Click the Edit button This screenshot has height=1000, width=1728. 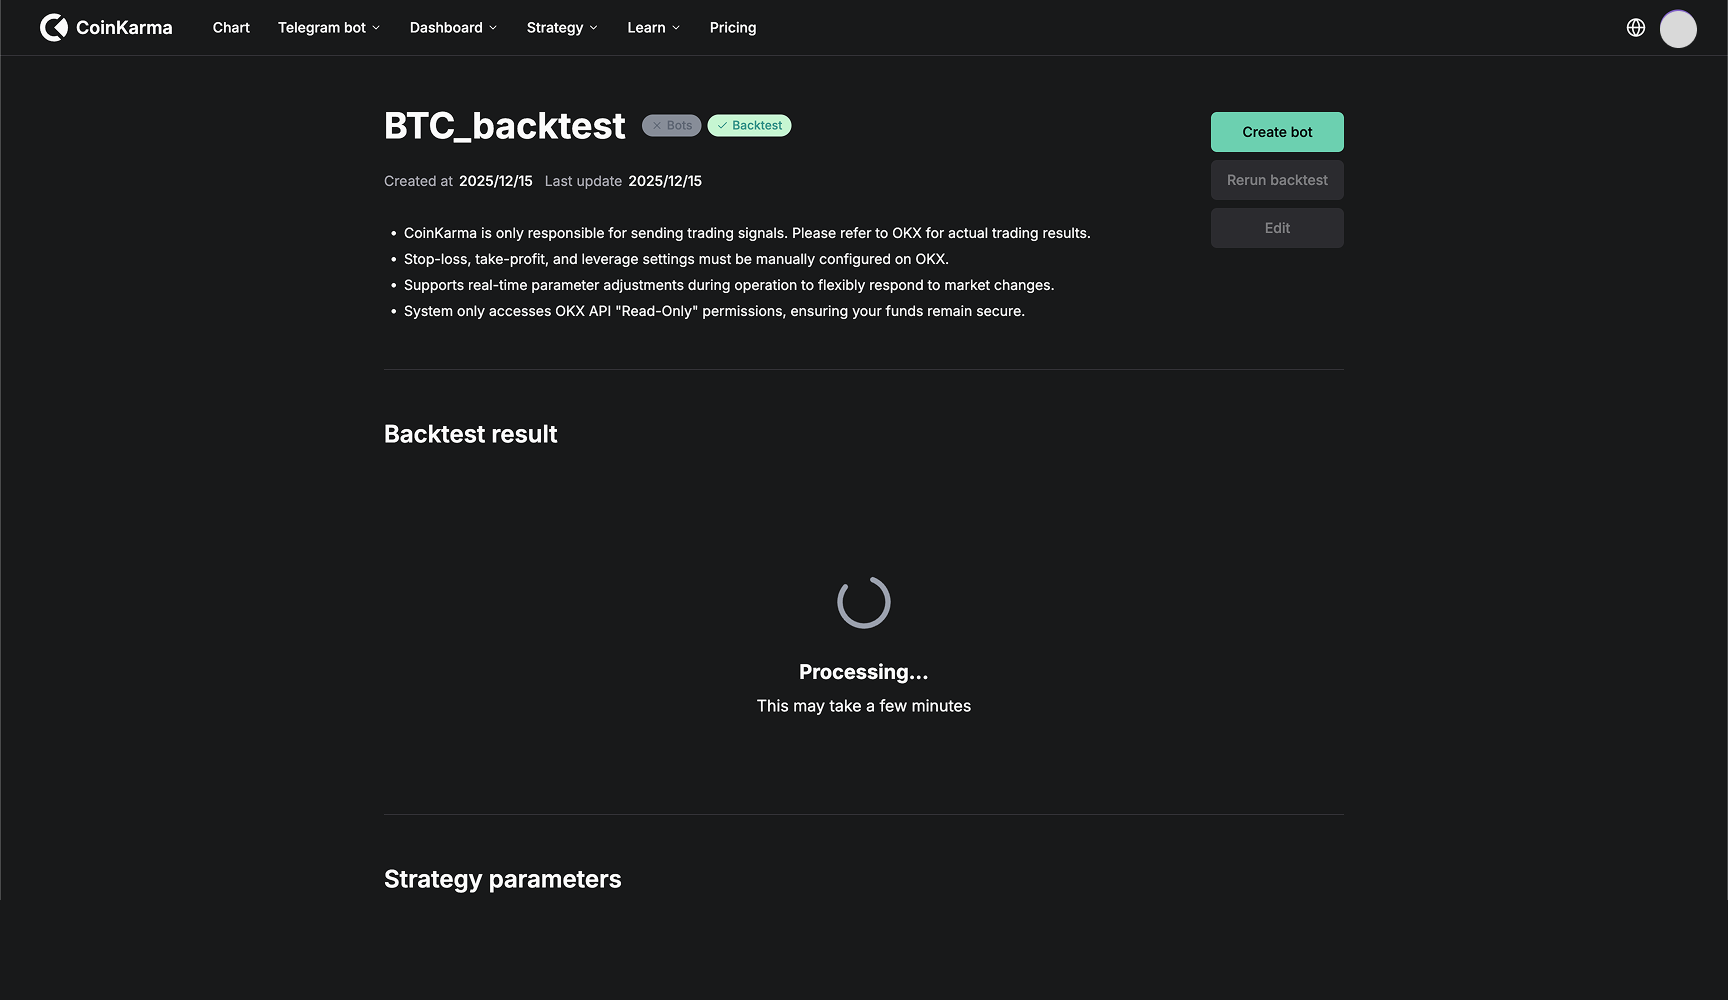coord(1277,228)
